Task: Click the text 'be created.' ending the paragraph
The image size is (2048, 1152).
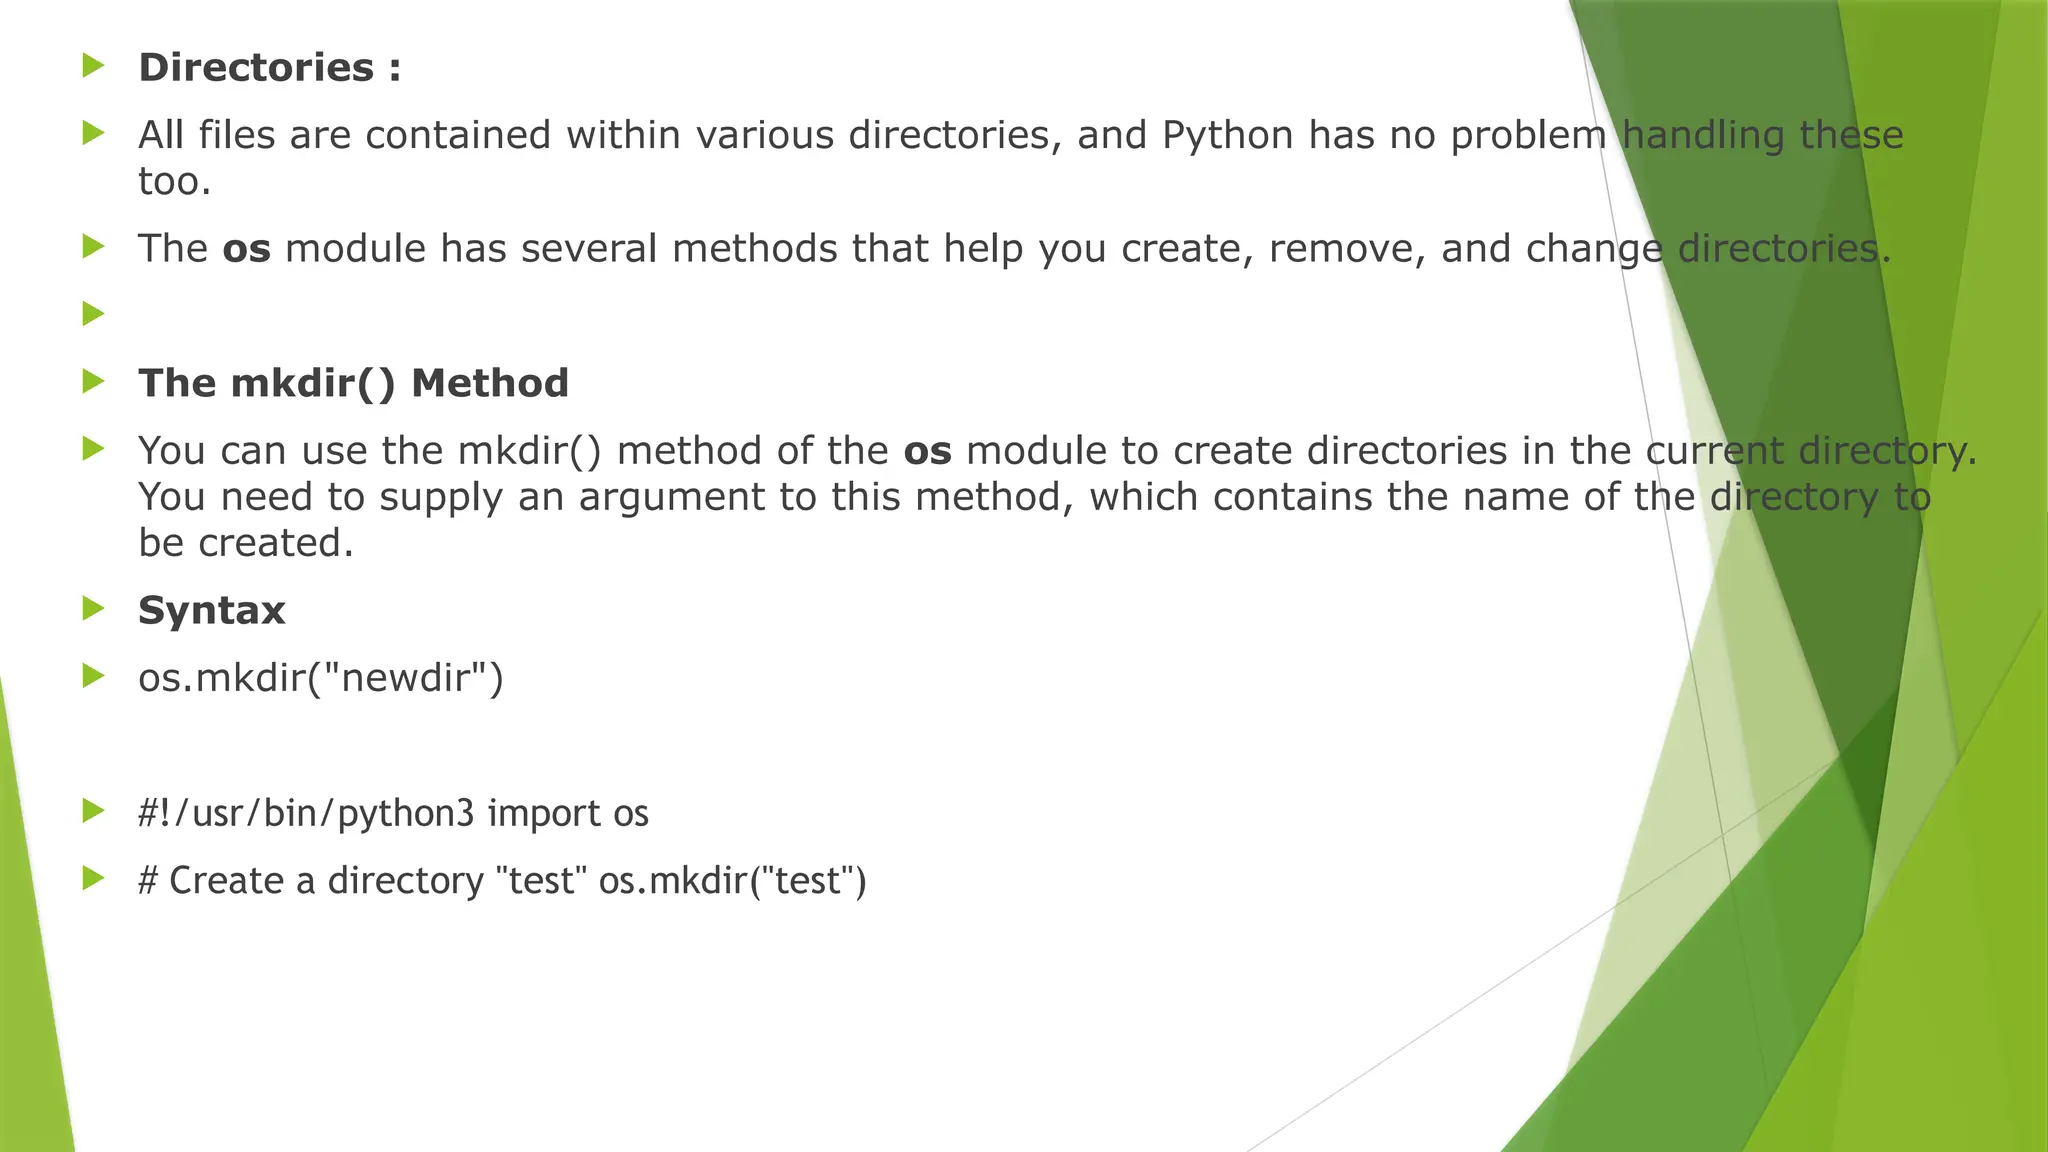Action: pos(246,543)
